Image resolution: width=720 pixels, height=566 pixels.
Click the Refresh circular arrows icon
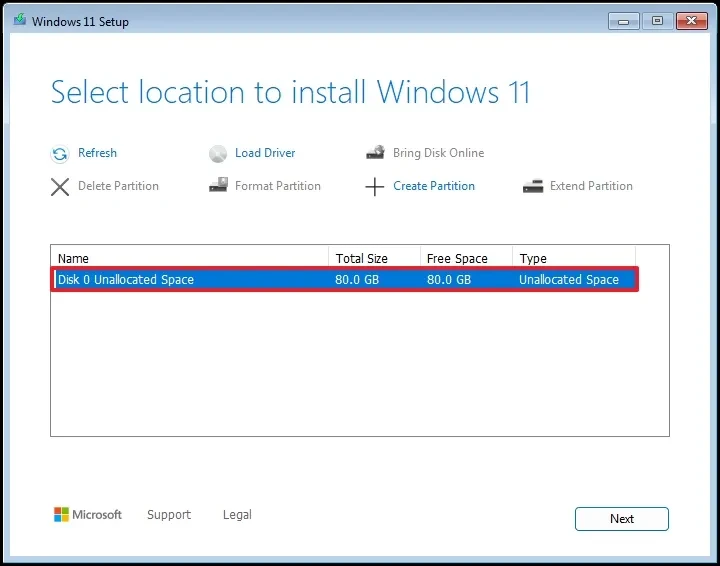click(x=59, y=154)
